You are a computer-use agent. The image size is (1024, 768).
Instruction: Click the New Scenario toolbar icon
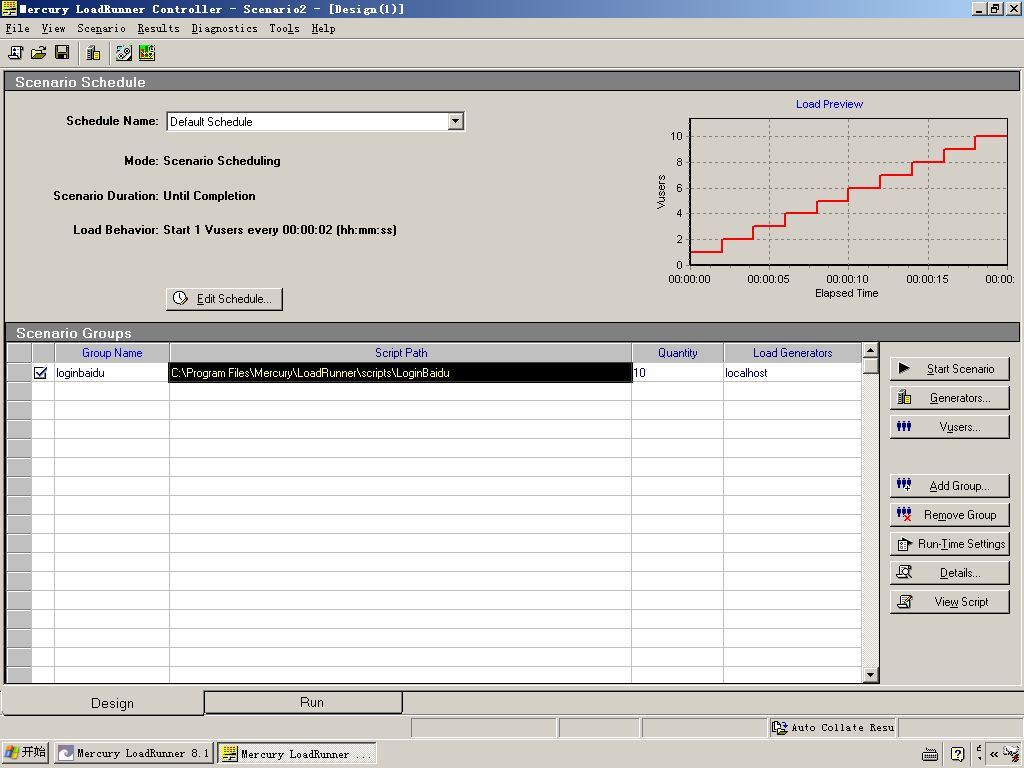tap(15, 53)
